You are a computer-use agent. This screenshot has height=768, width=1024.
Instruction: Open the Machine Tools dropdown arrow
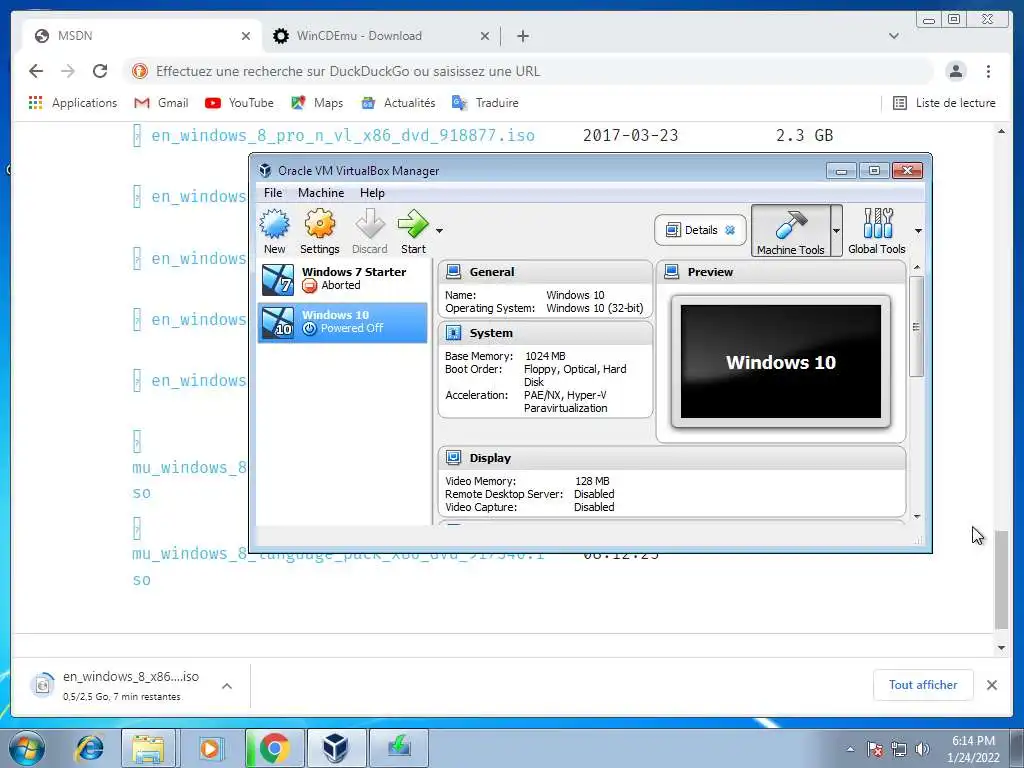pyautogui.click(x=836, y=231)
